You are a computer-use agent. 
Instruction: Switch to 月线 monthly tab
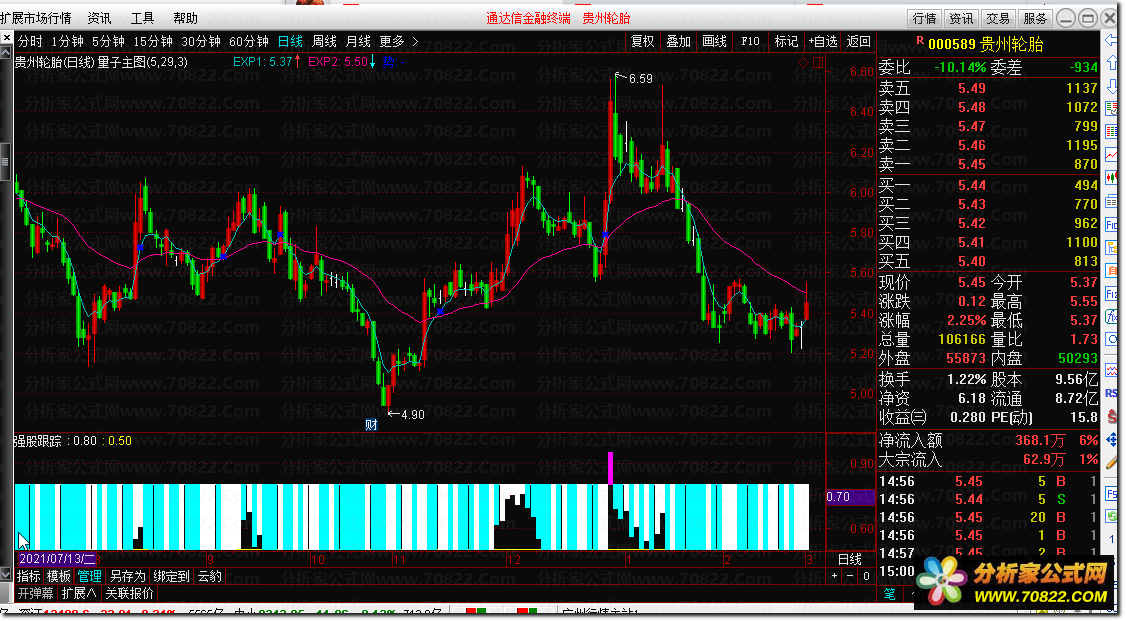(358, 42)
